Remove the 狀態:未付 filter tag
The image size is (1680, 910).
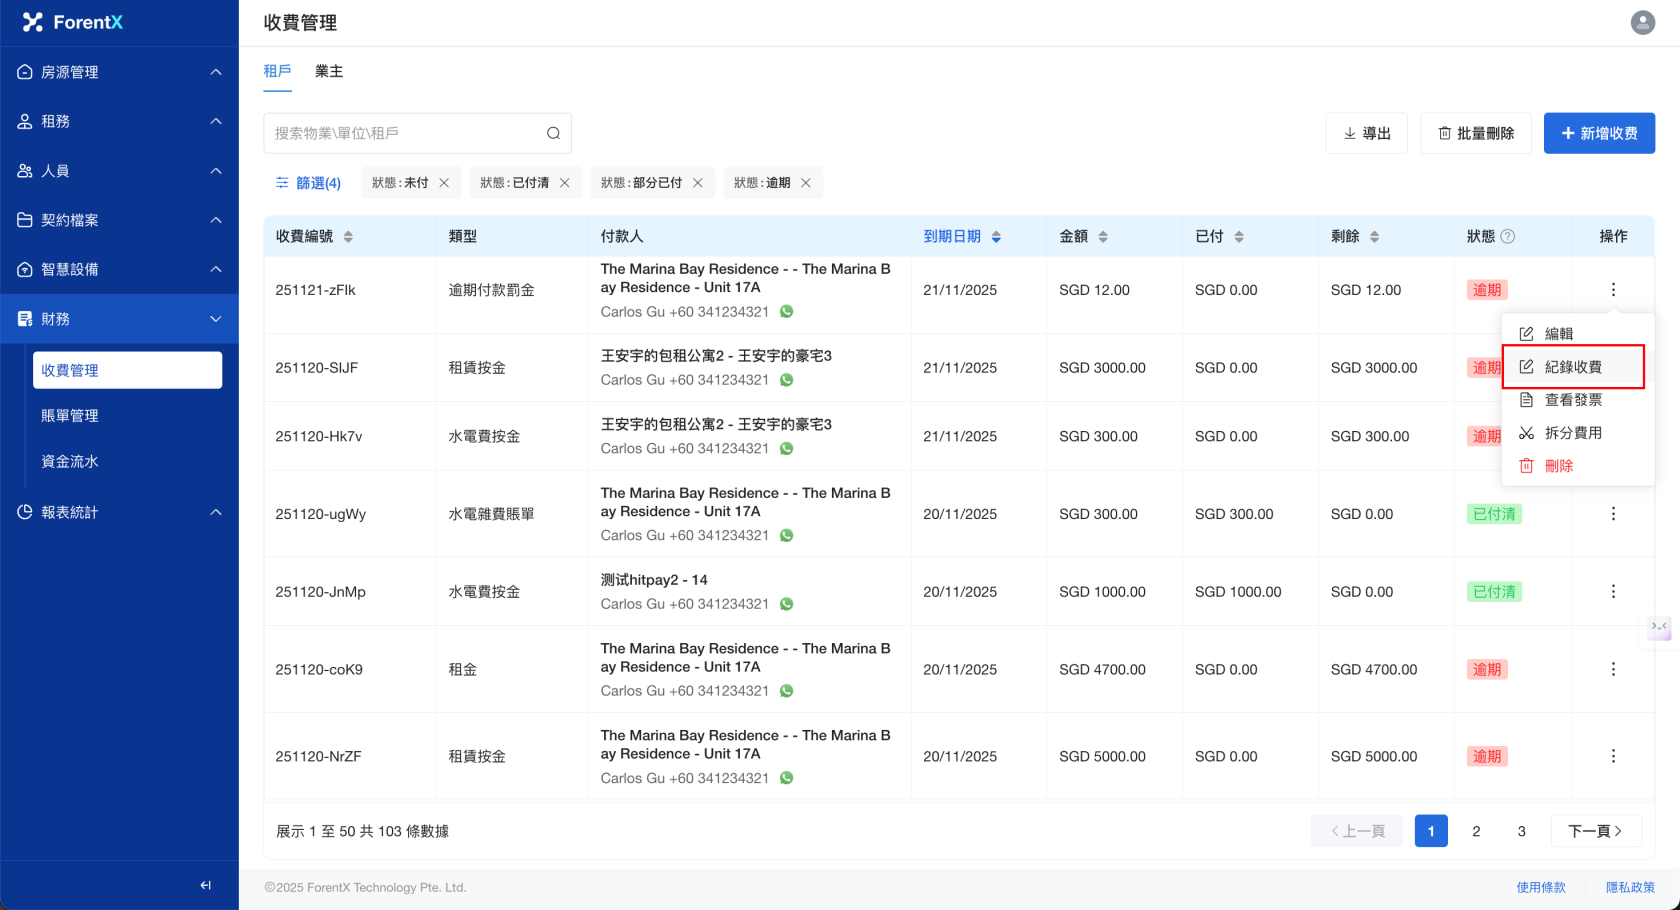pos(444,183)
